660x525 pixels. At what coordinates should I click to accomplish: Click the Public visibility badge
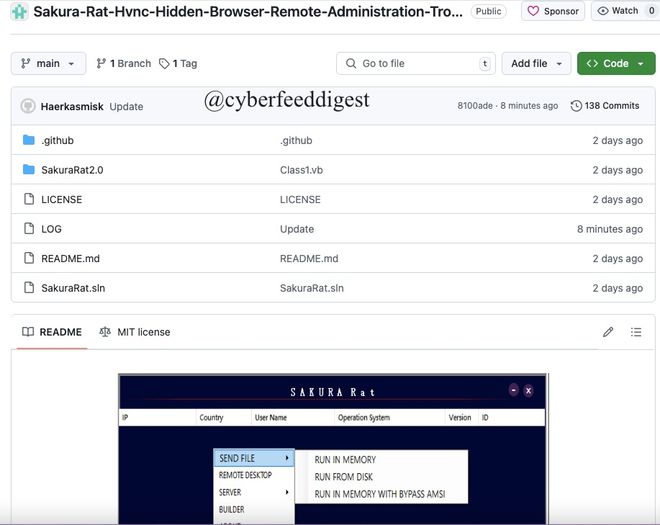pyautogui.click(x=488, y=11)
